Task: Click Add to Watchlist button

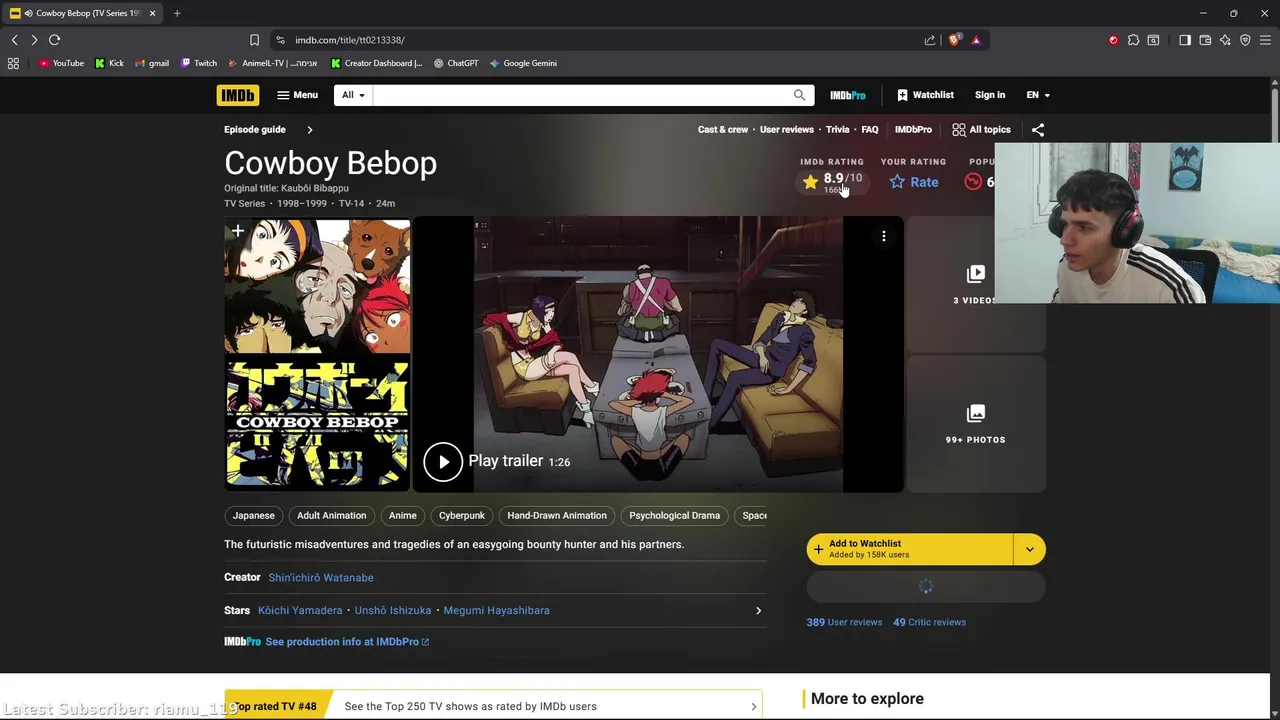Action: click(910, 549)
